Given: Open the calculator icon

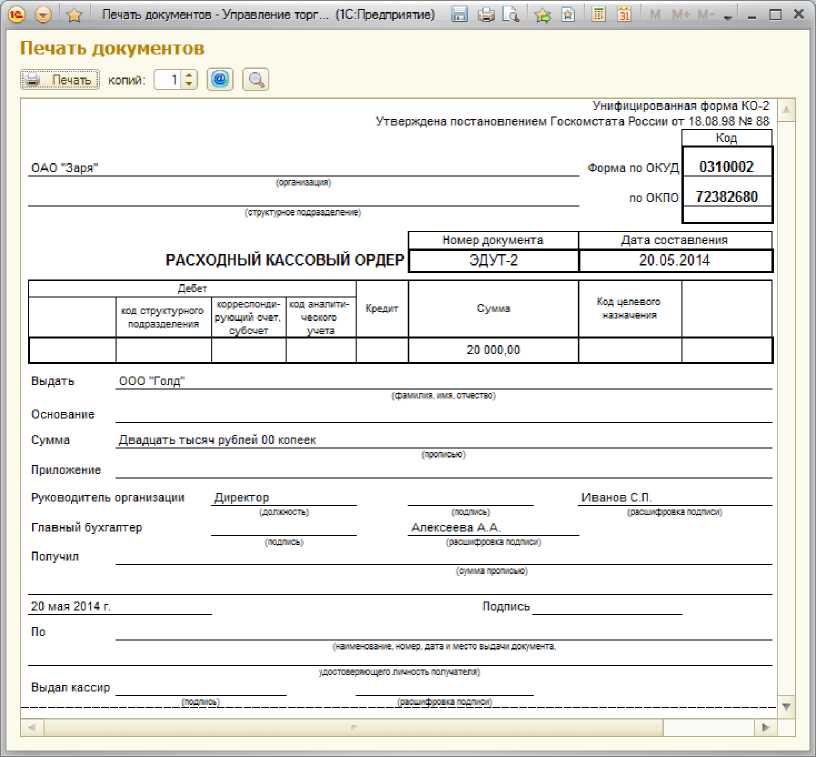Looking at the screenshot, I should [599, 15].
